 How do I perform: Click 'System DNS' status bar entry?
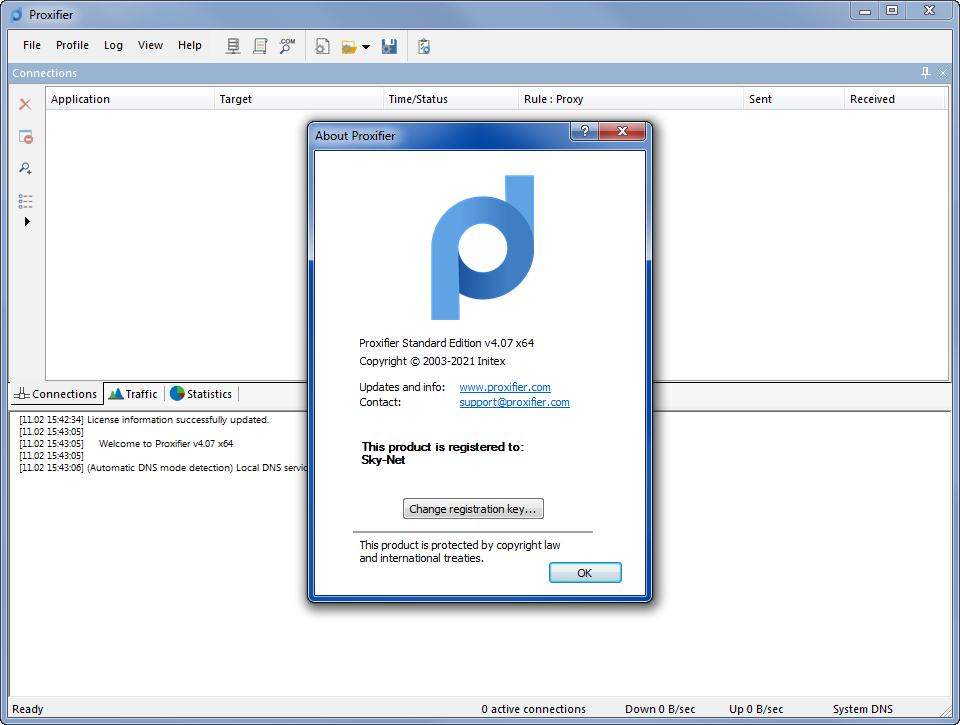863,709
